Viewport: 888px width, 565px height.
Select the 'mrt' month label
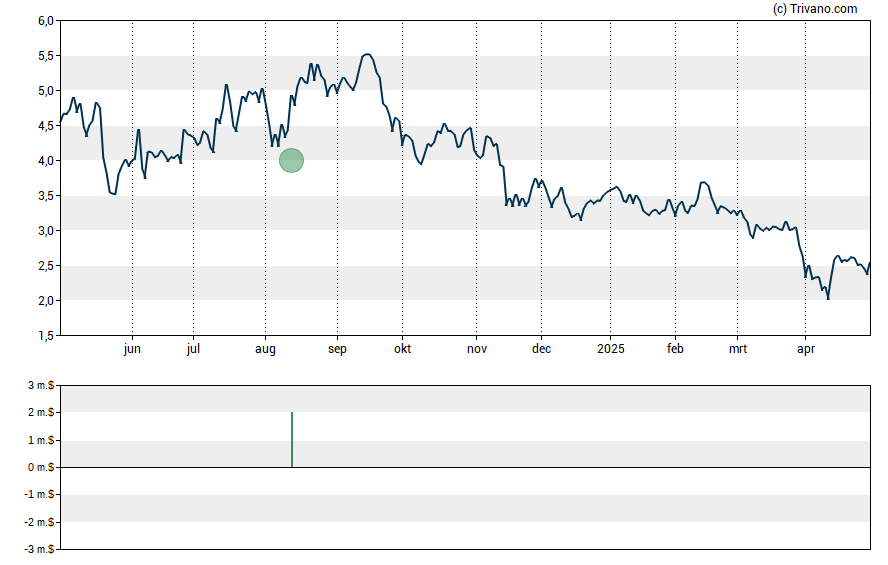[x=737, y=349]
